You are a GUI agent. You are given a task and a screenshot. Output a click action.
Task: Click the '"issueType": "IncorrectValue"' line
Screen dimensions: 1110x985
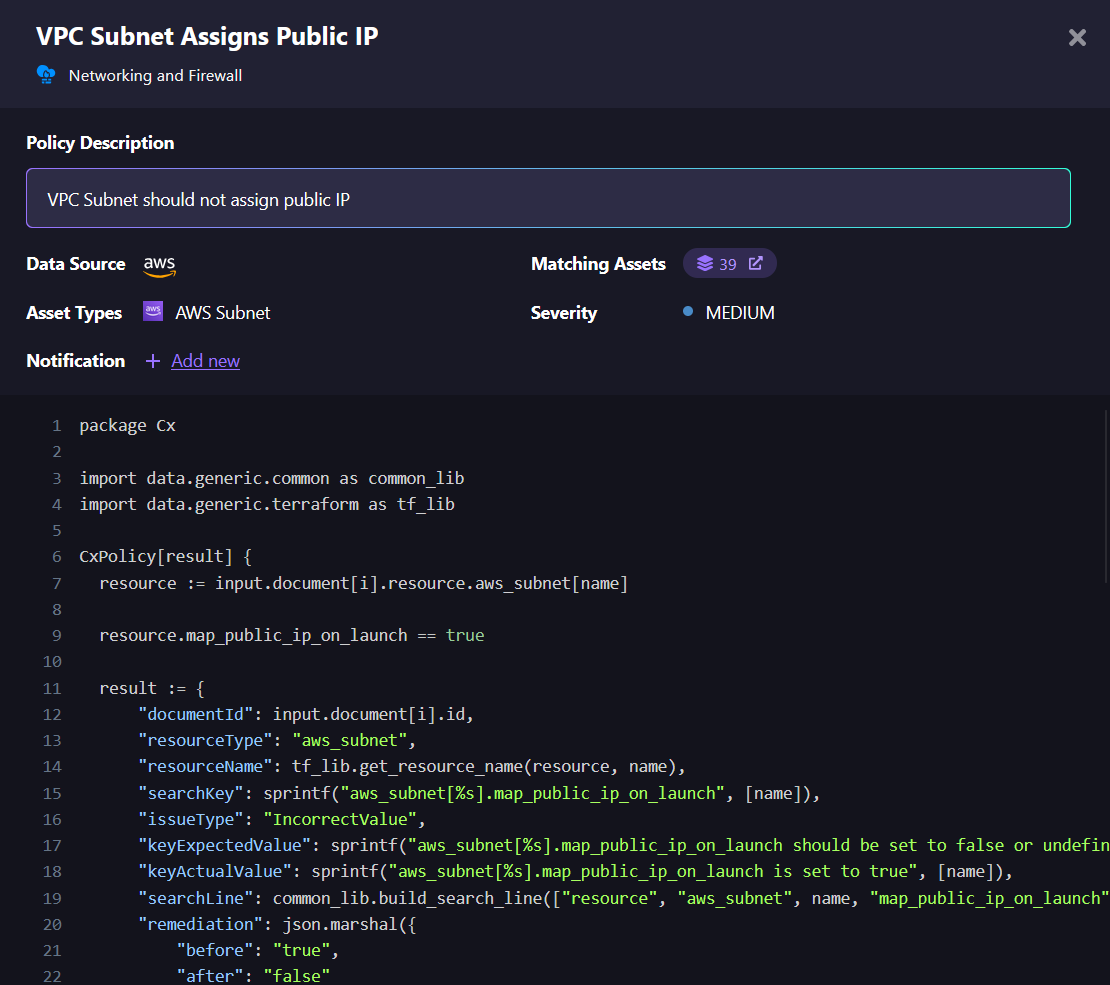[282, 820]
